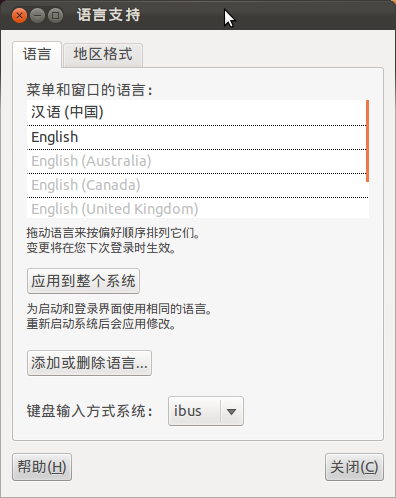396x498 pixels.
Task: Expand the ibus input method dropdown
Action: pyautogui.click(x=206, y=411)
